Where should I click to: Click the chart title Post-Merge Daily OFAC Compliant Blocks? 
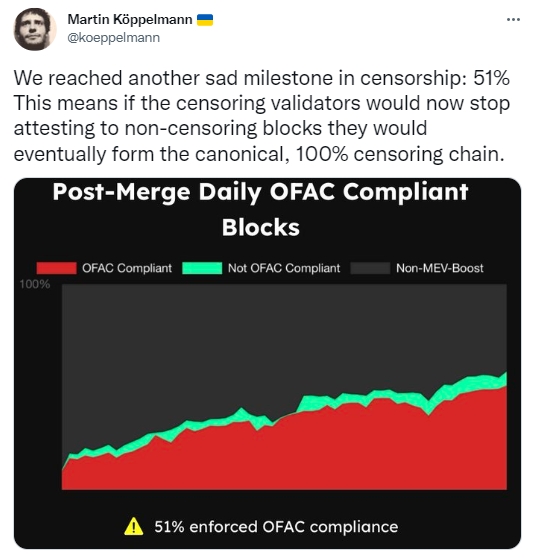click(260, 209)
